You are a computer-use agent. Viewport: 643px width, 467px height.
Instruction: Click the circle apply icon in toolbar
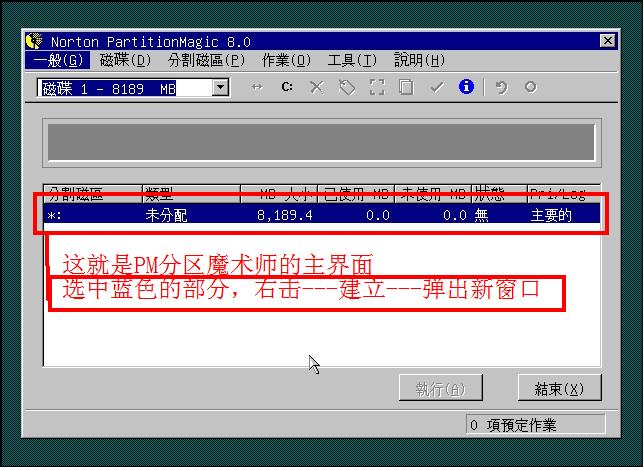[531, 87]
